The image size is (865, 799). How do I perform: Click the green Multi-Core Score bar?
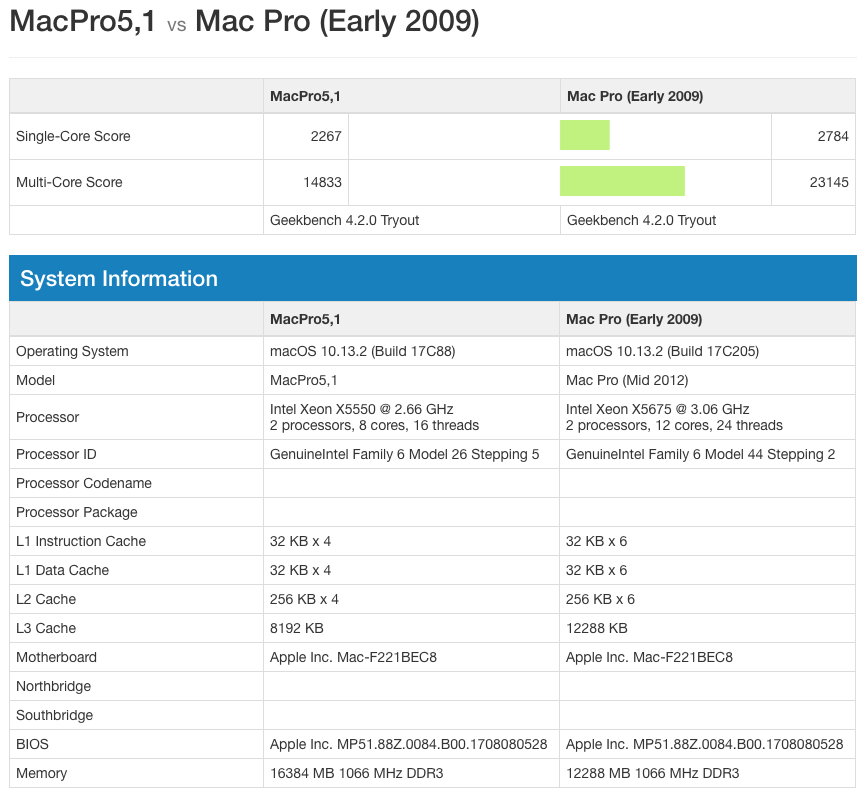pyautogui.click(x=621, y=181)
